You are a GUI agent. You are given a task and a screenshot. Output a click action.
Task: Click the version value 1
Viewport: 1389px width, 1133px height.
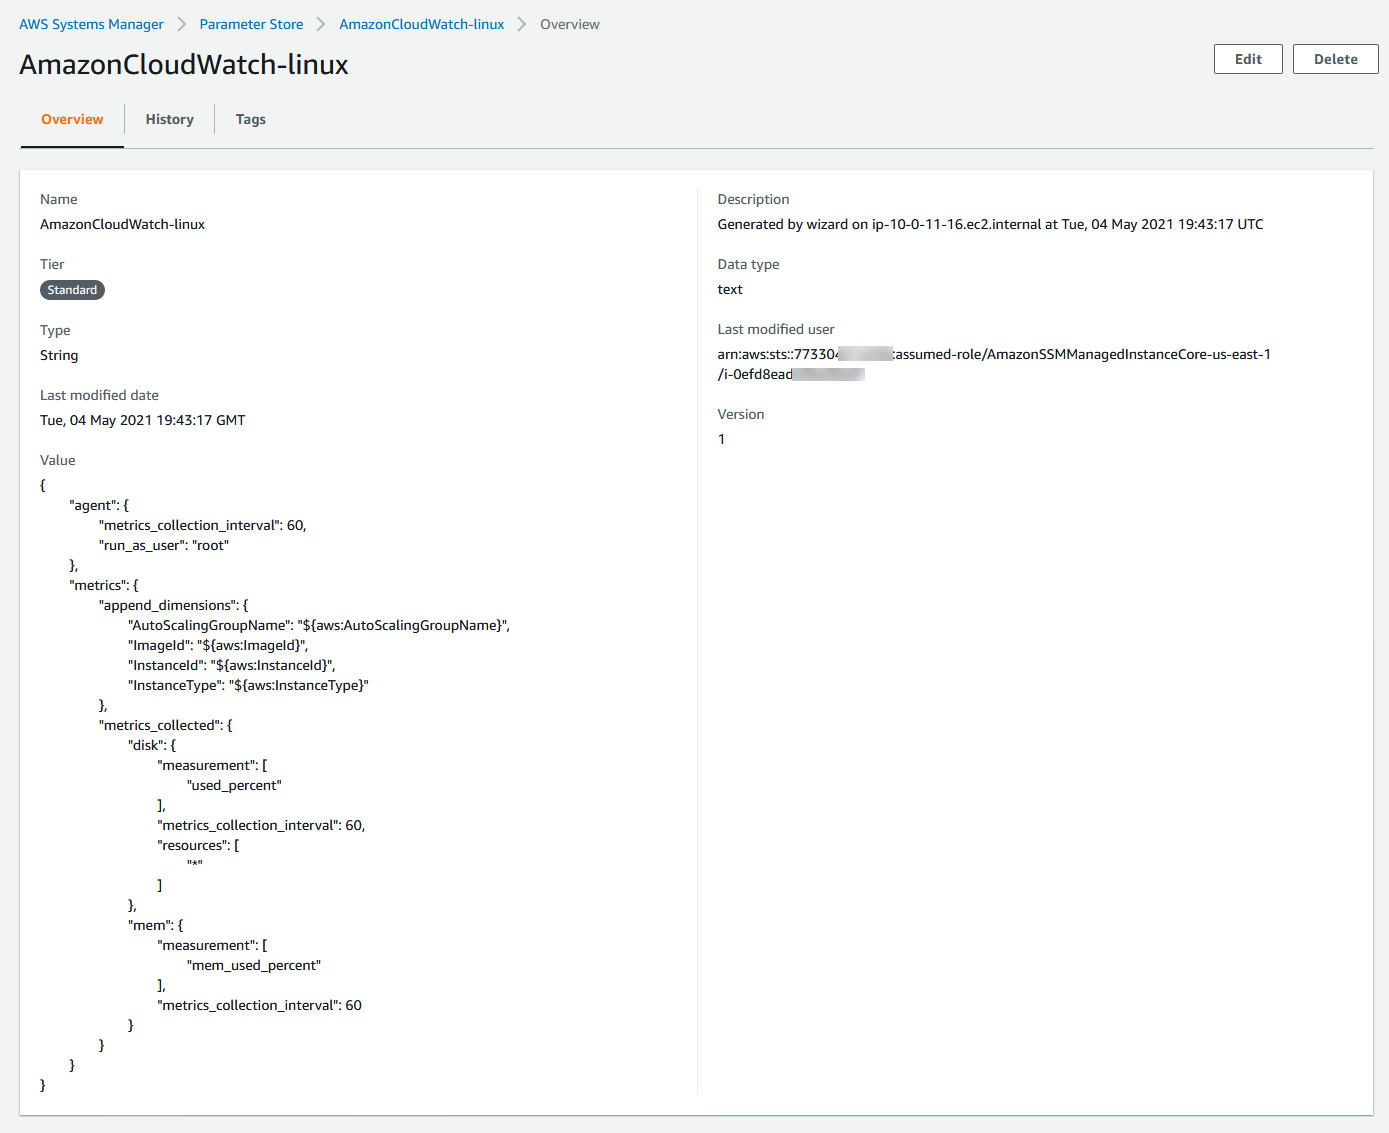coord(721,439)
